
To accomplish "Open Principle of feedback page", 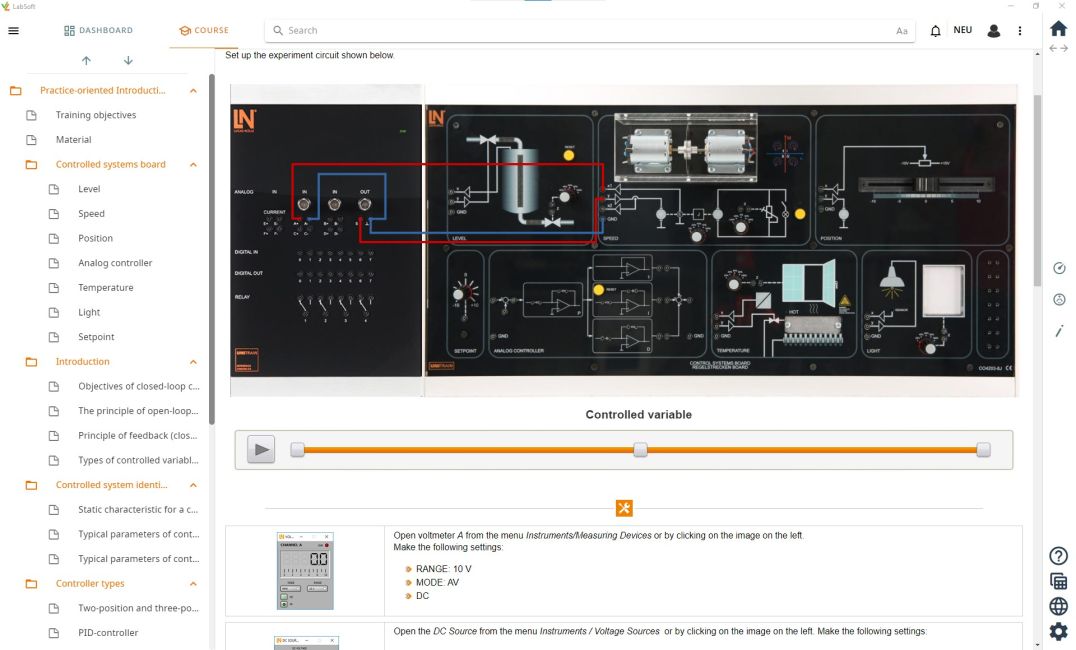I will coord(138,436).
